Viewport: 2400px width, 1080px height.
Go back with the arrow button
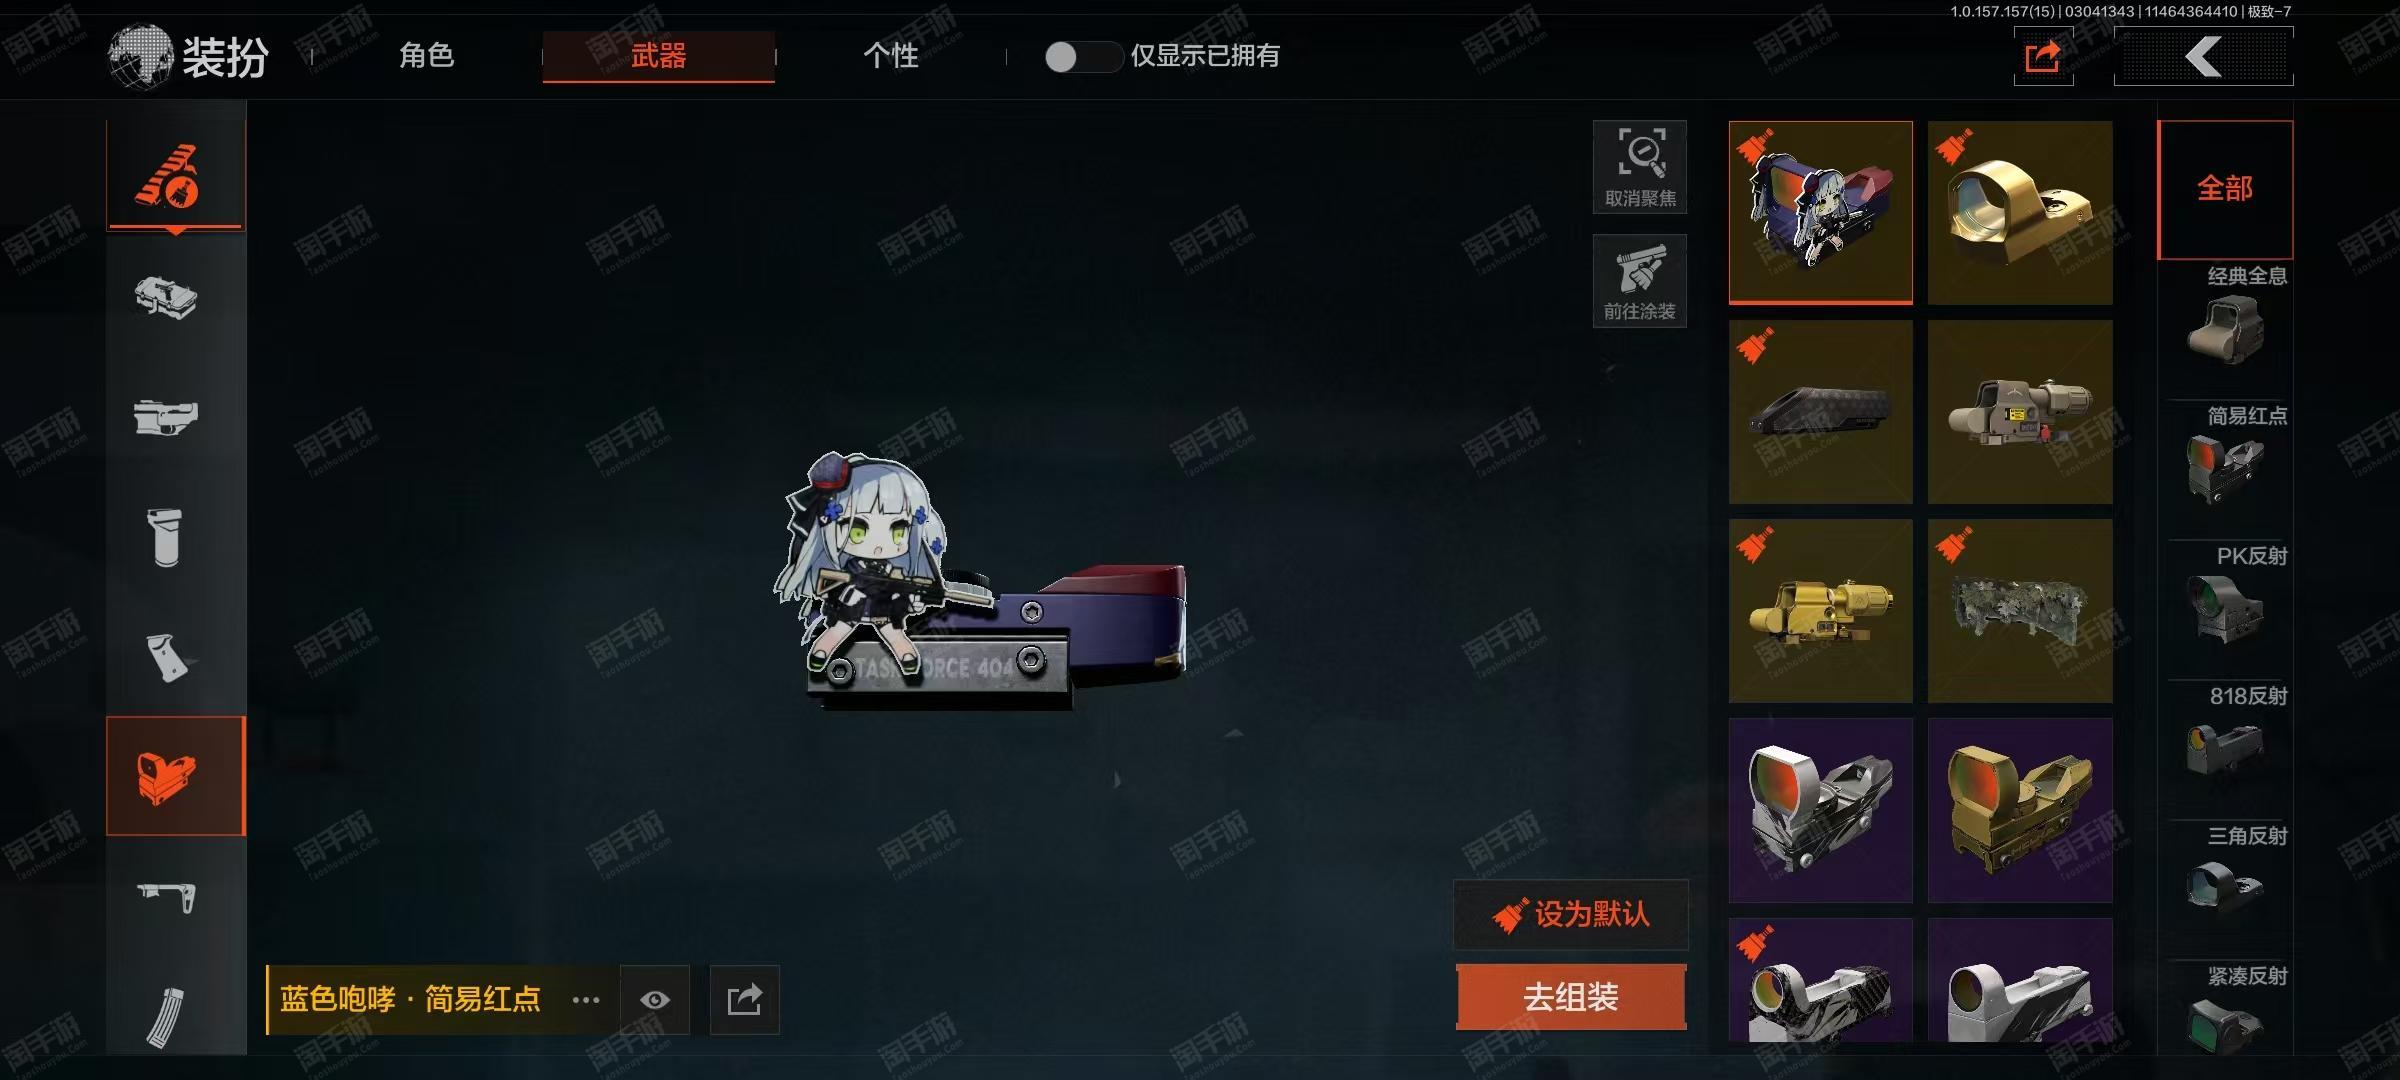[2204, 56]
